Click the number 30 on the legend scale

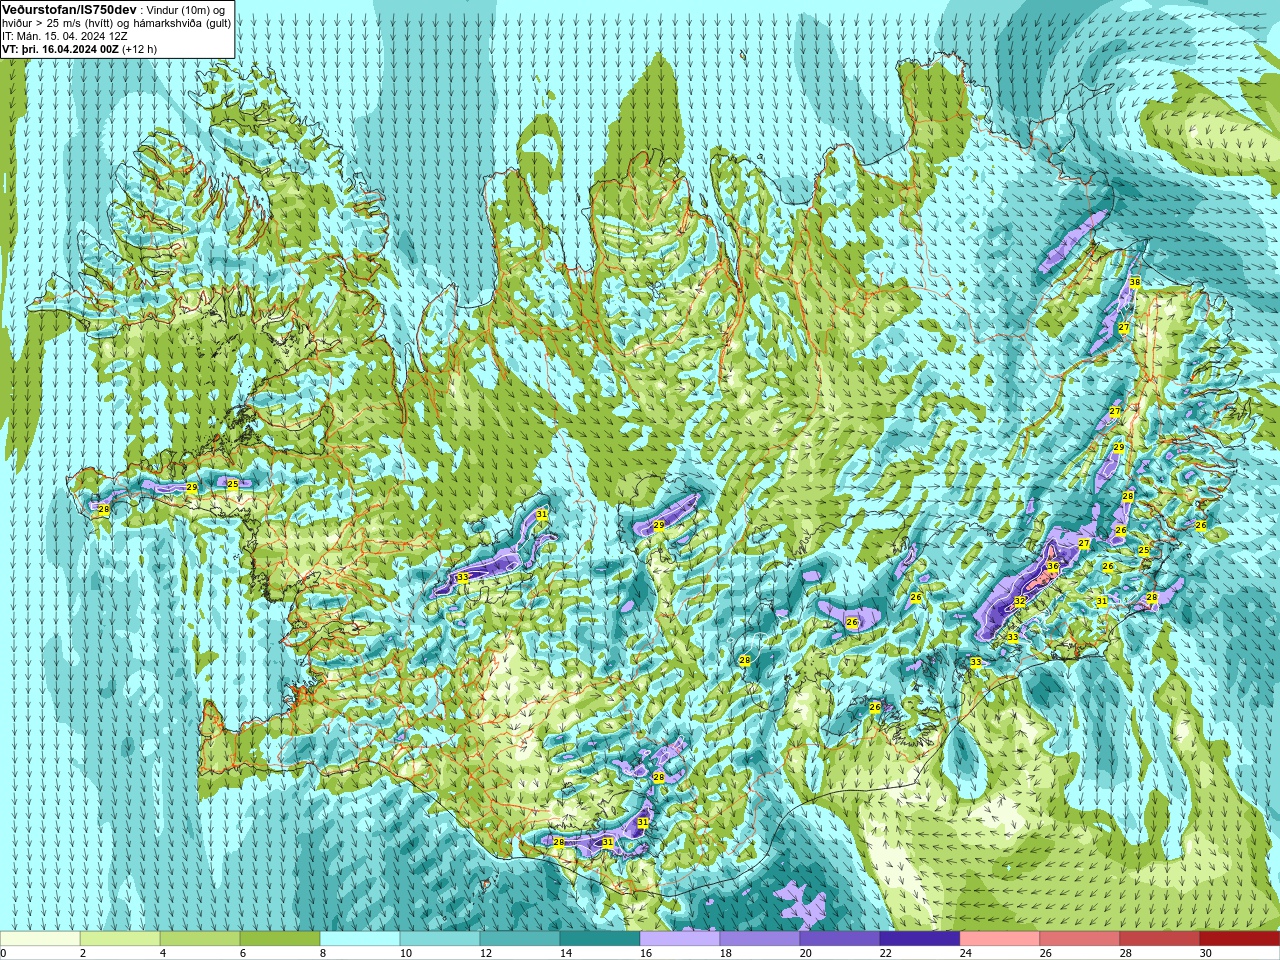(1206, 953)
